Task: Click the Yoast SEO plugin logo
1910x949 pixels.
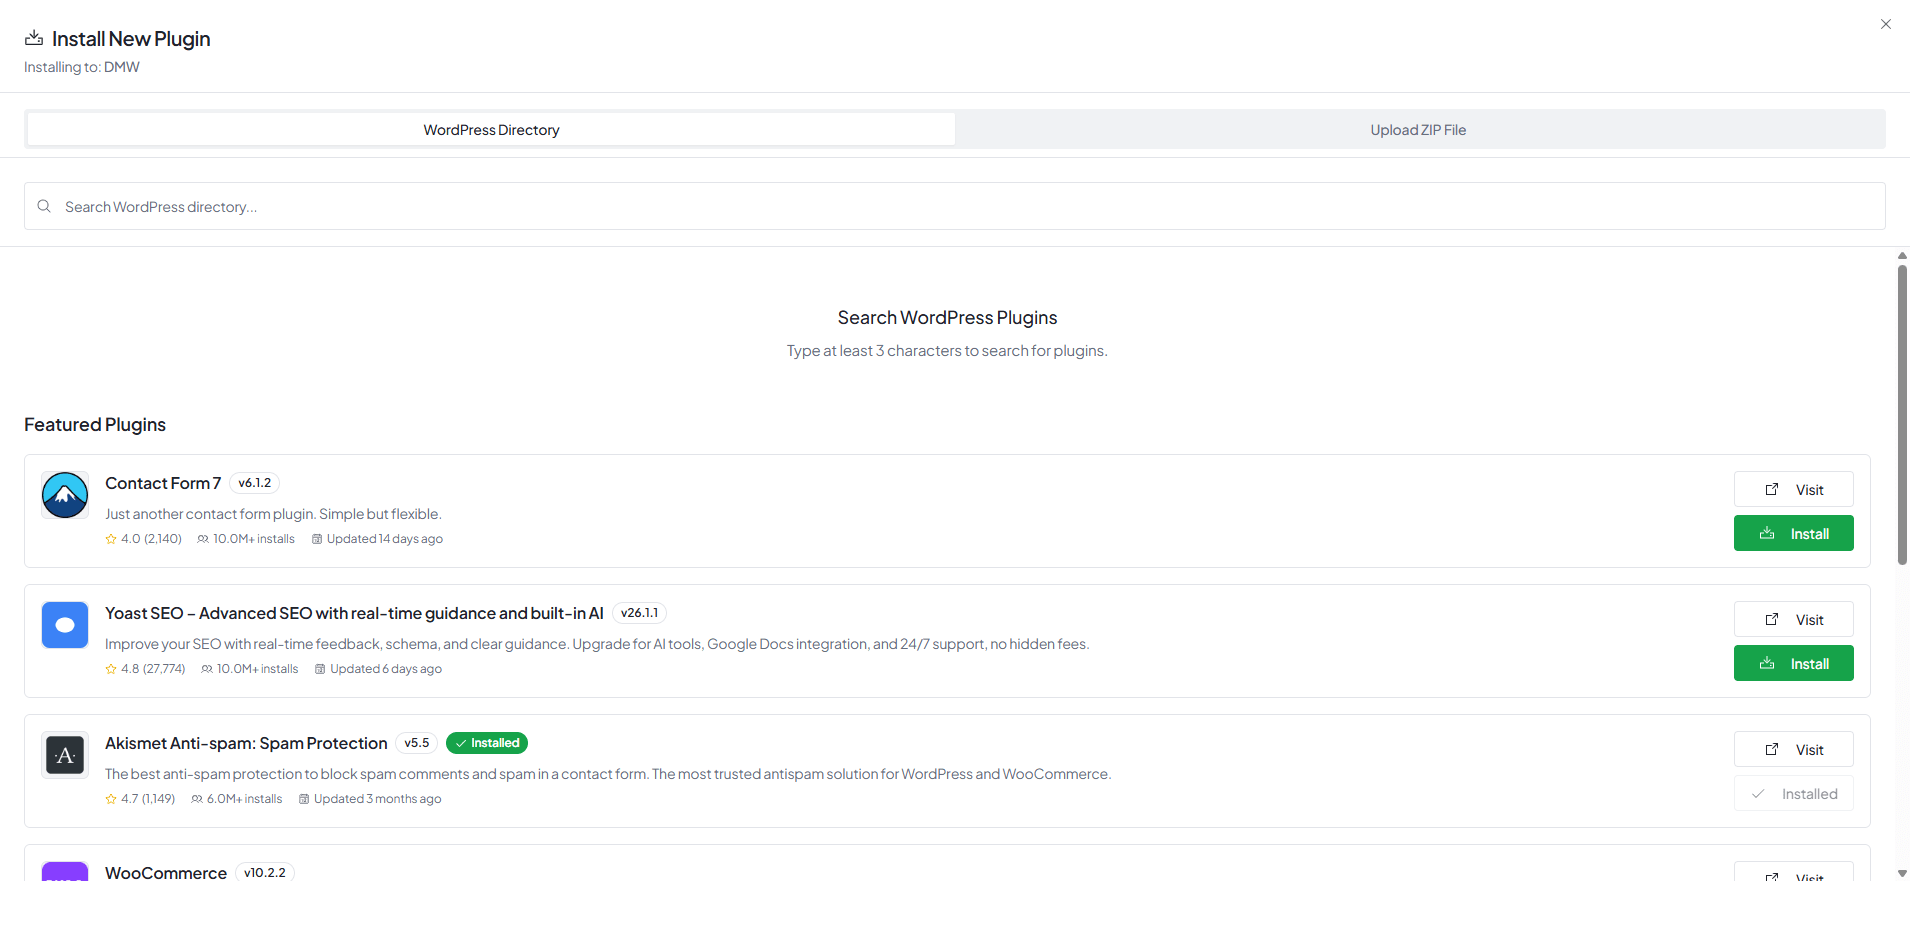Action: tap(65, 625)
